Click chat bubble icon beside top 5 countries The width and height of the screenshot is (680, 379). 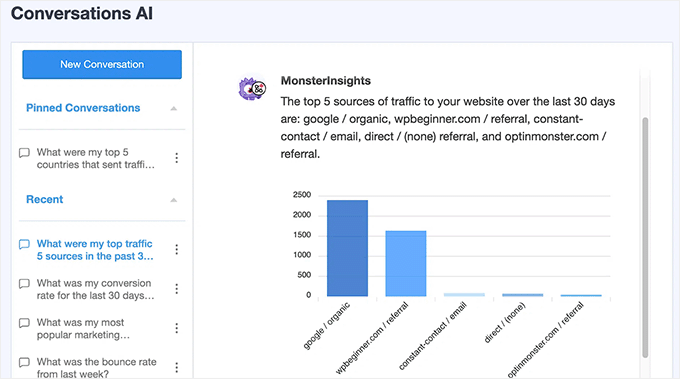coord(24,153)
